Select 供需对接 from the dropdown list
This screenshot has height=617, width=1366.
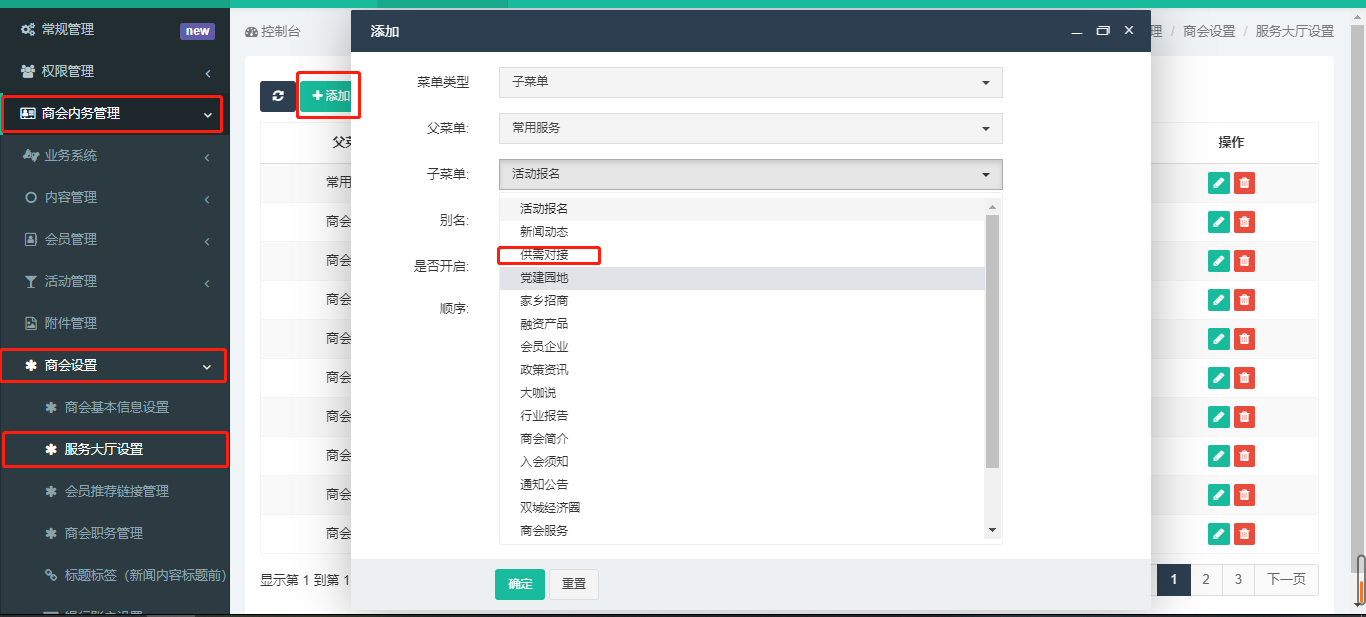tap(544, 255)
